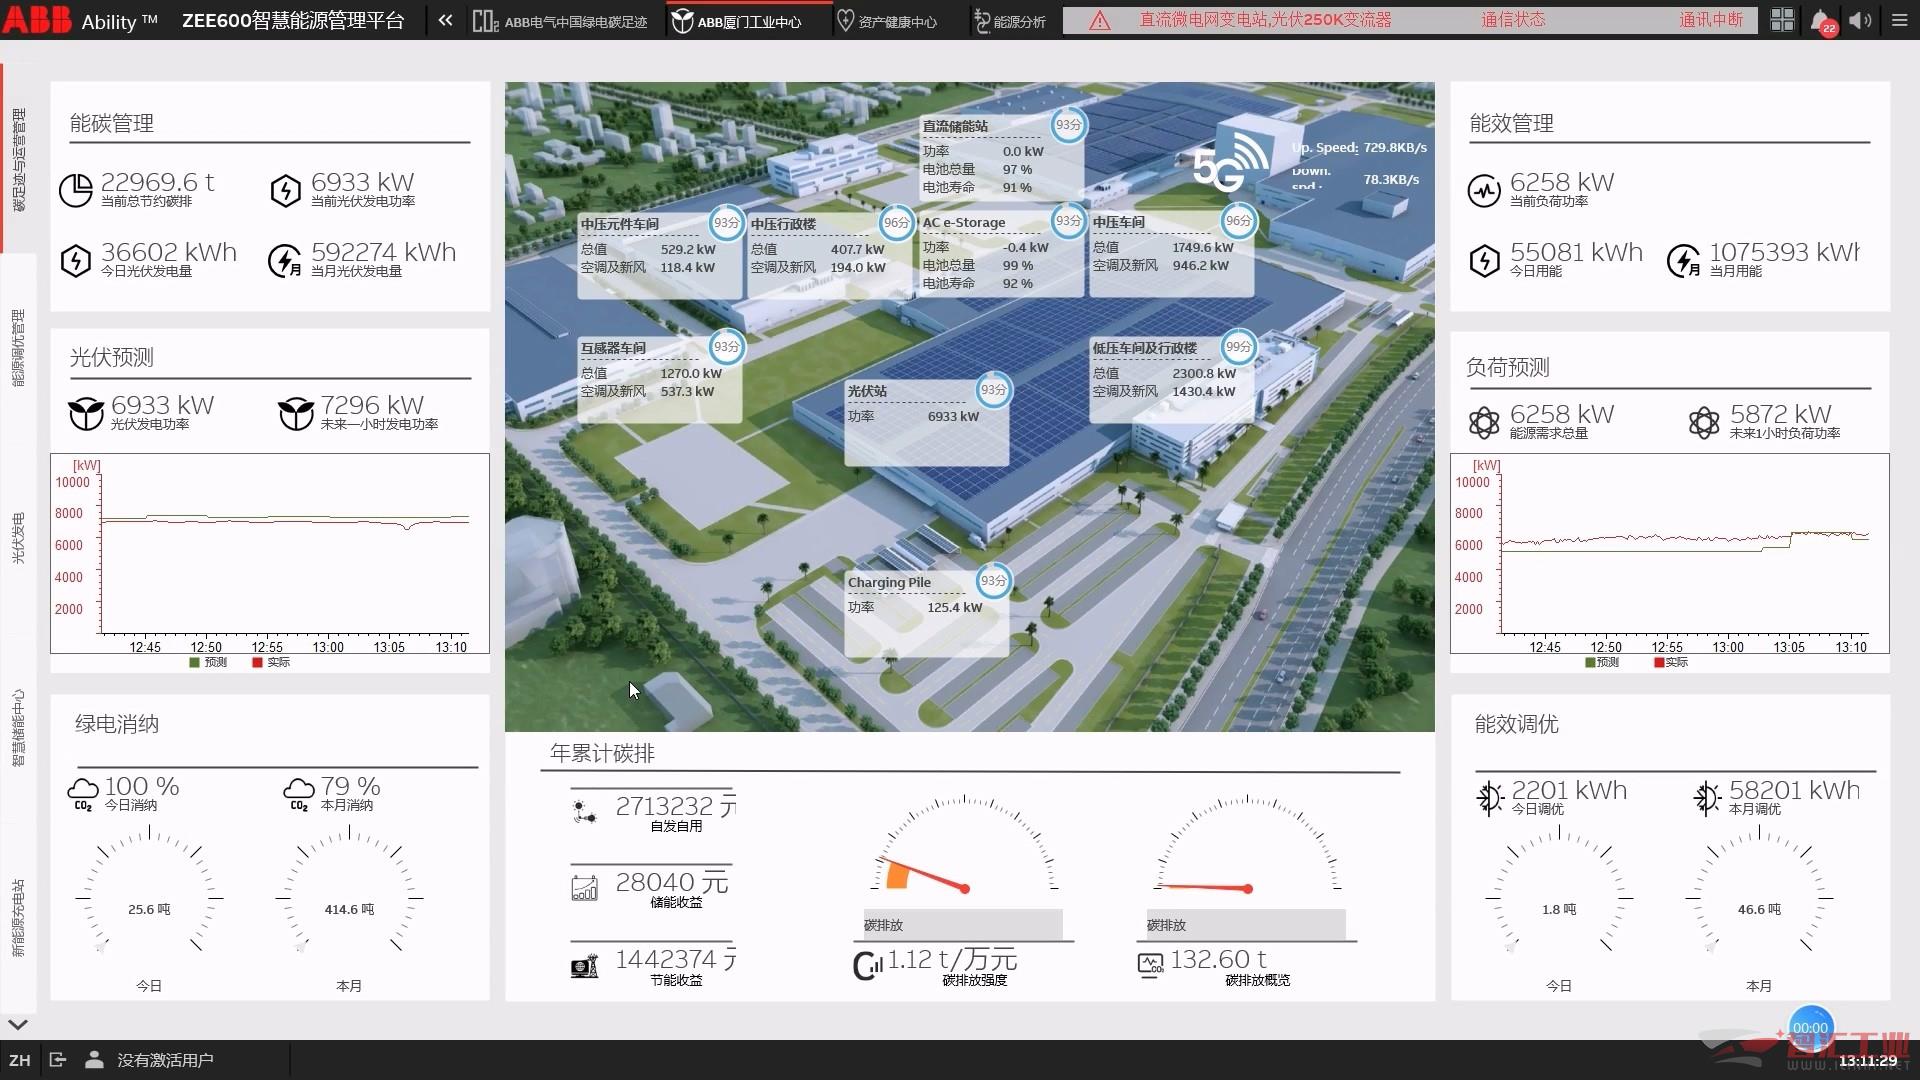
Task: Click the notification bell with 22 badge
Action: point(1822,21)
